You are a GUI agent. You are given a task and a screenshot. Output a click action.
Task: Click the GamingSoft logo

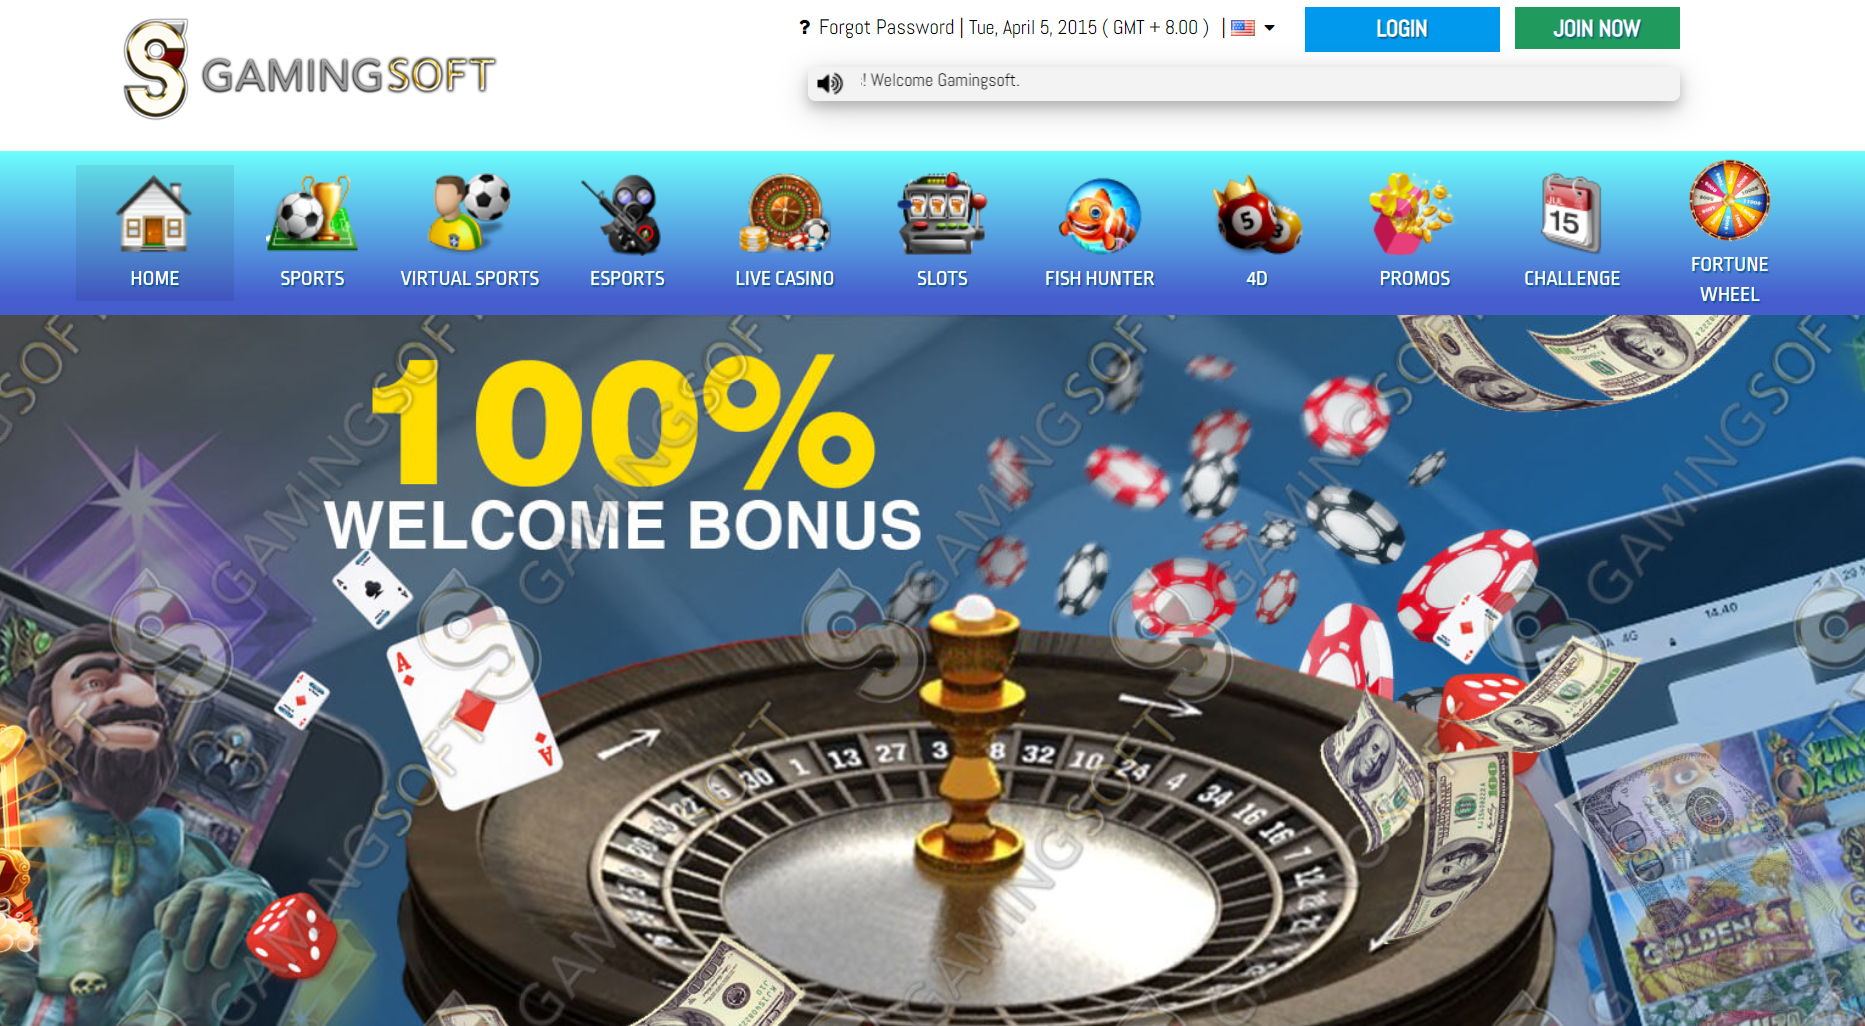click(x=309, y=69)
